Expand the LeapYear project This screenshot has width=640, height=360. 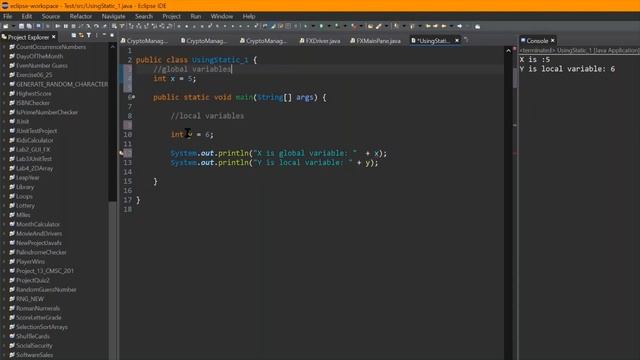point(4,178)
